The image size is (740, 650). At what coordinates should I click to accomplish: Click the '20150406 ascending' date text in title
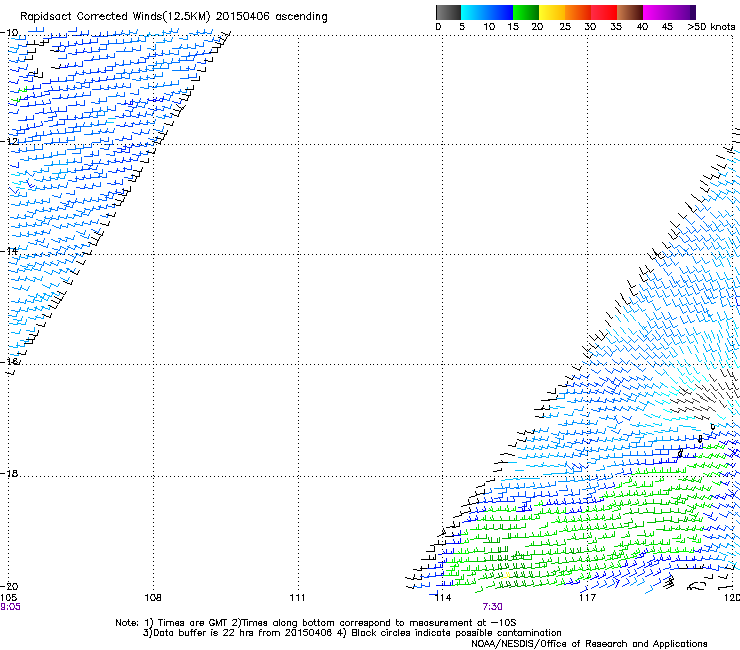271,17
